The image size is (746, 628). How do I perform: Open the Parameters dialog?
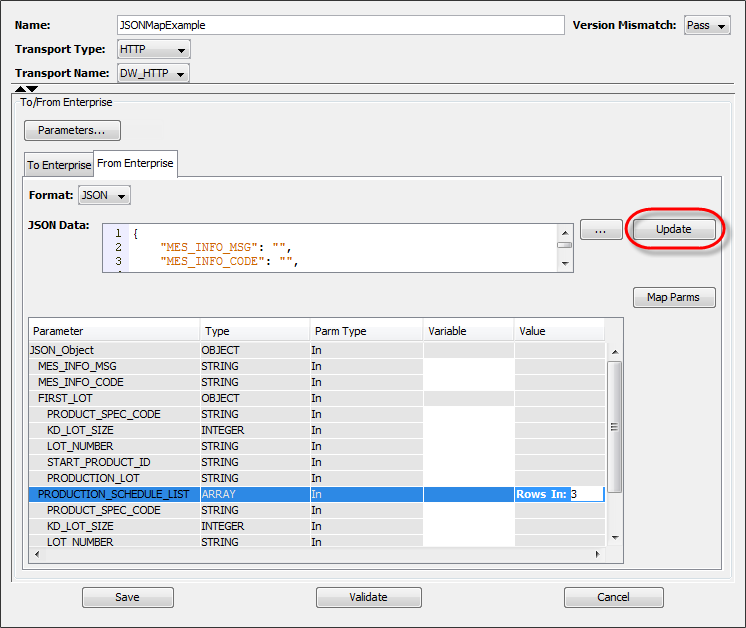pos(72,130)
